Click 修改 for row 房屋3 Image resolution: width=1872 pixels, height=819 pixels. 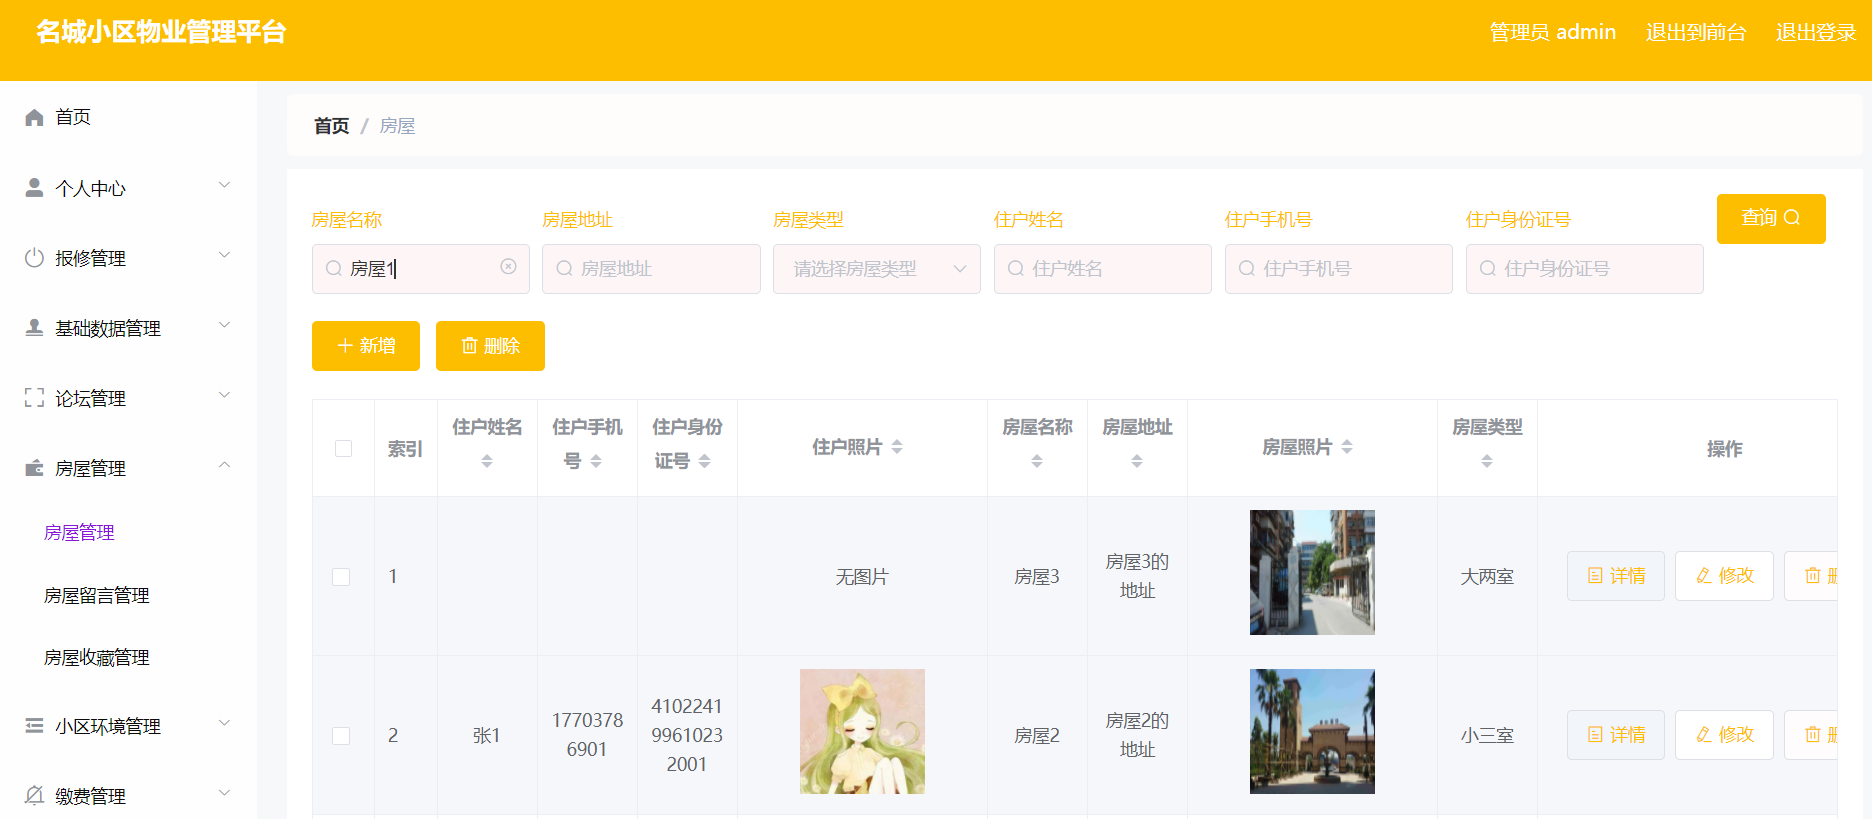point(1725,576)
